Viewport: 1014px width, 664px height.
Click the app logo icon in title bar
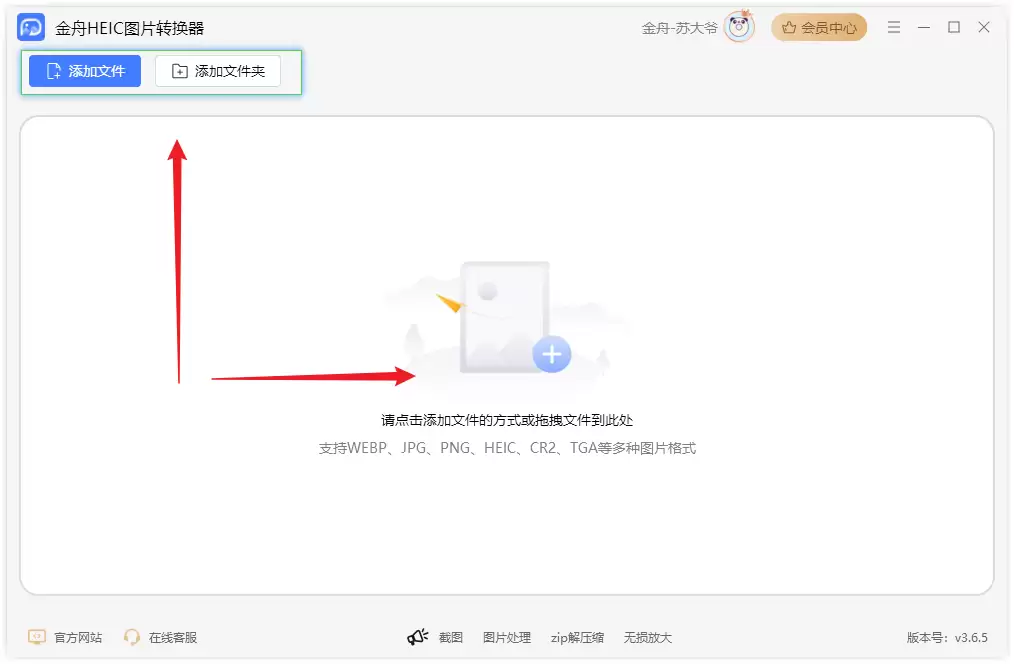(31, 28)
